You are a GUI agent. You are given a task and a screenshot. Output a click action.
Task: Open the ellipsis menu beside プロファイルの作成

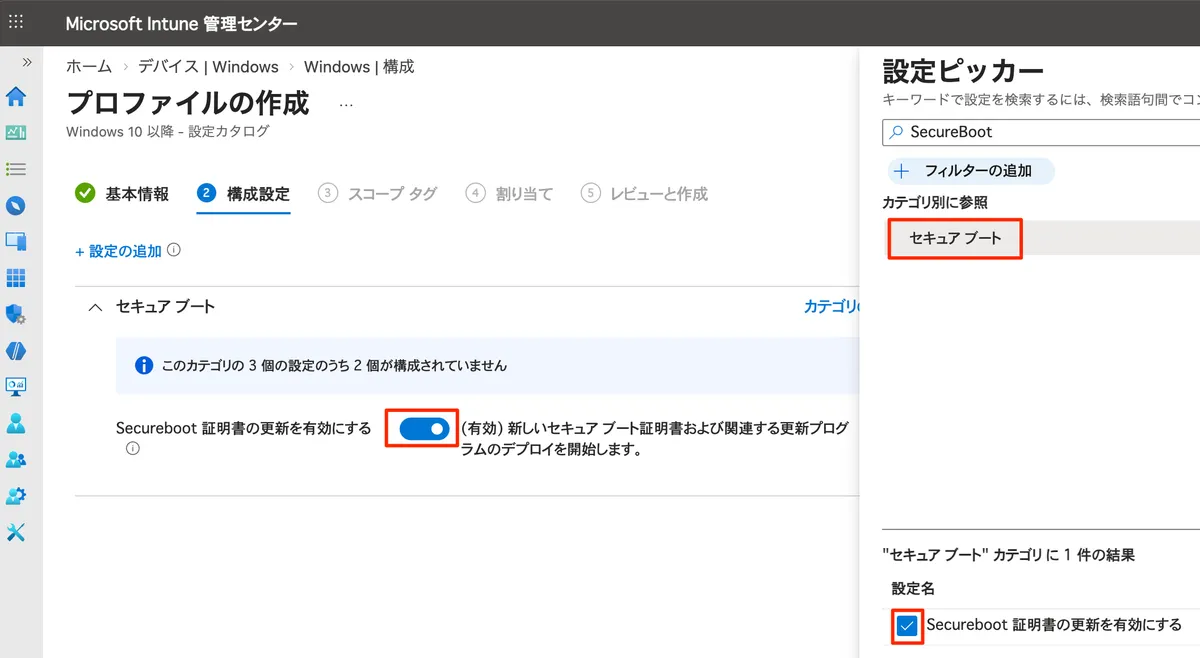tap(346, 103)
